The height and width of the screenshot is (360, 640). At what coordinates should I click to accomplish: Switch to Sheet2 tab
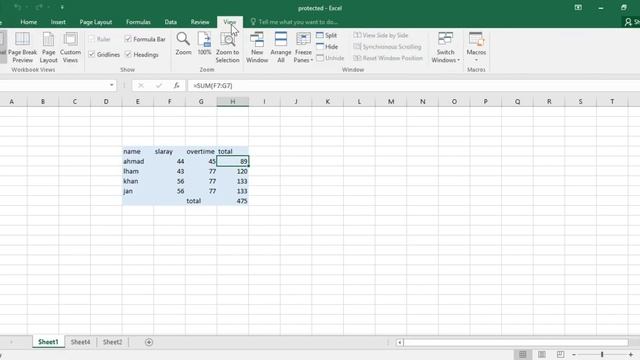pyautogui.click(x=112, y=342)
